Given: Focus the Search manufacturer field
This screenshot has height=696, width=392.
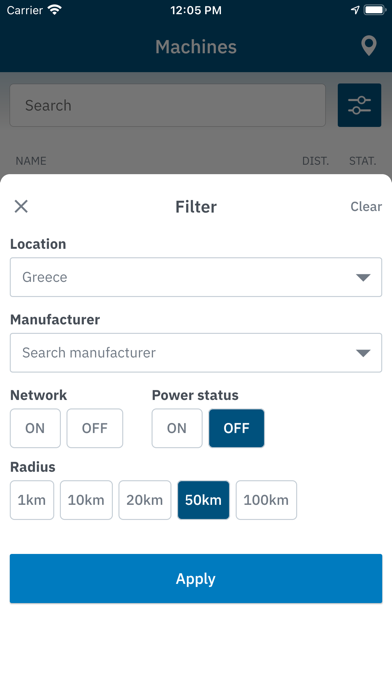Looking at the screenshot, I should point(196,353).
